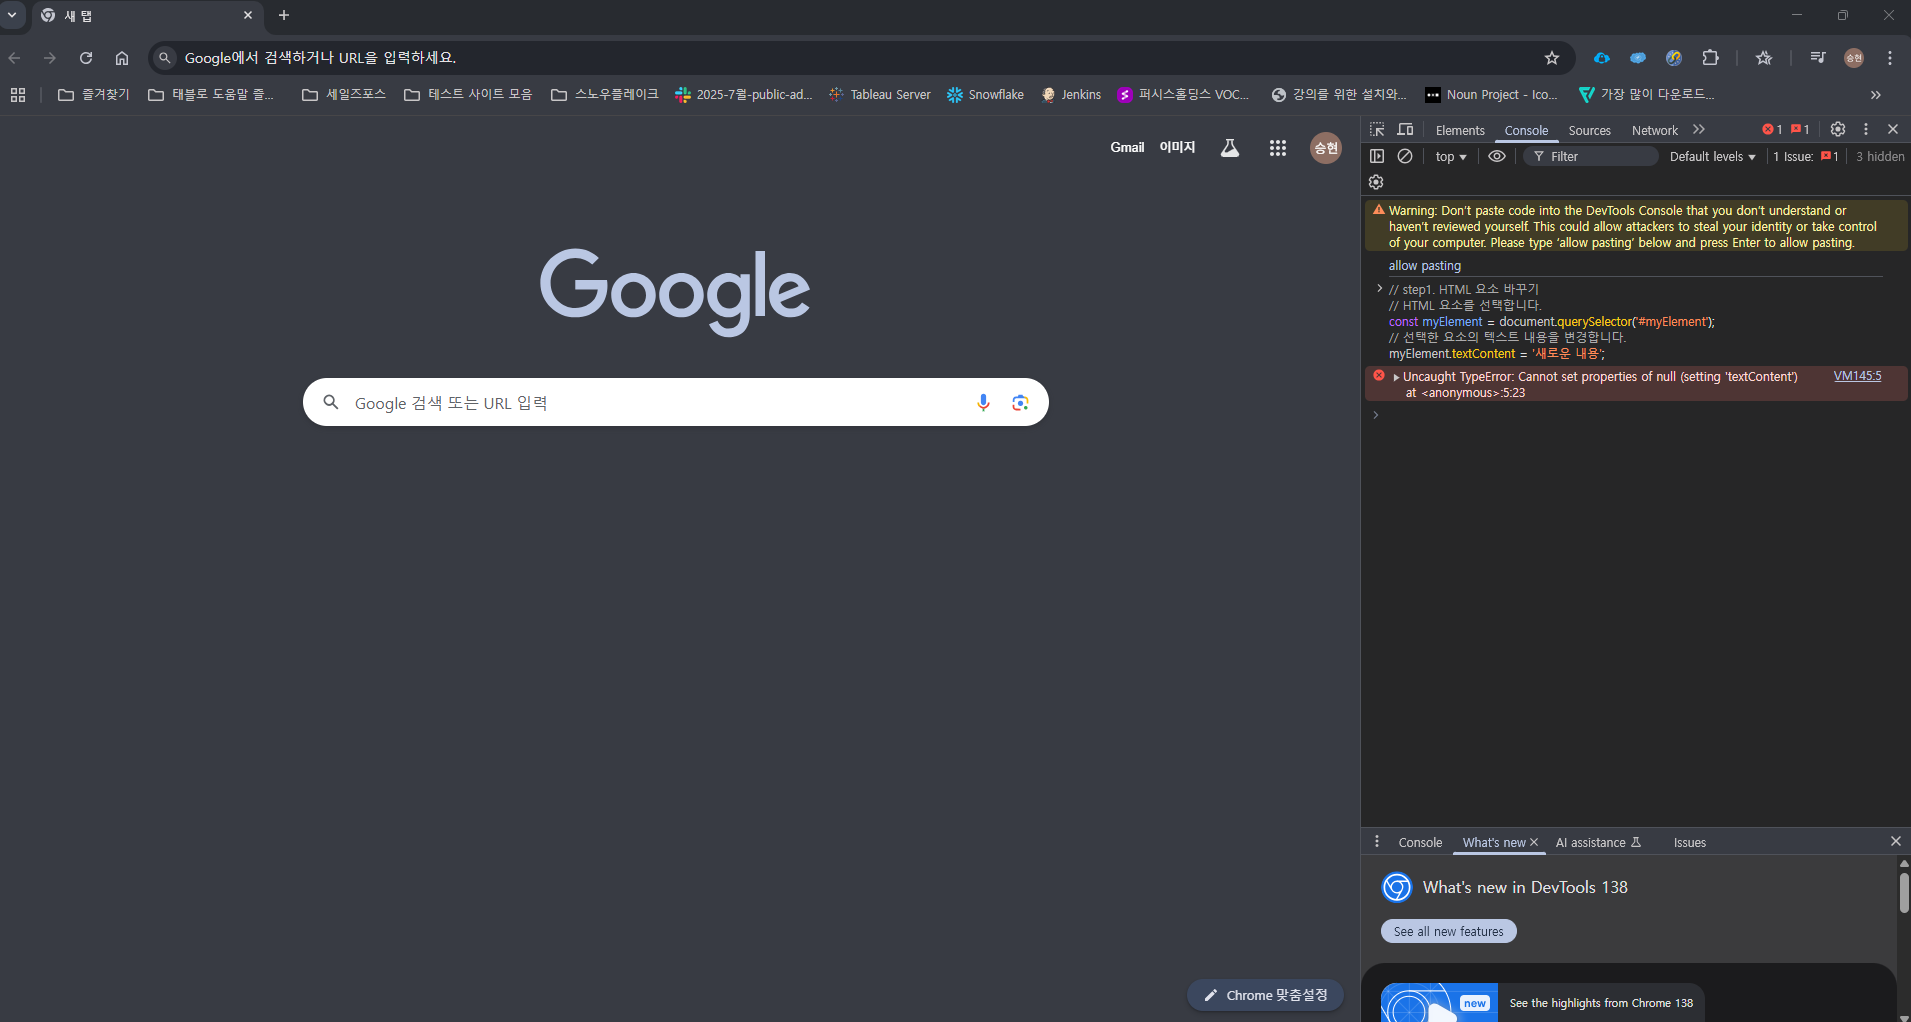The width and height of the screenshot is (1911, 1022).
Task: Open the Tableau Server bookmark
Action: pyautogui.click(x=880, y=95)
